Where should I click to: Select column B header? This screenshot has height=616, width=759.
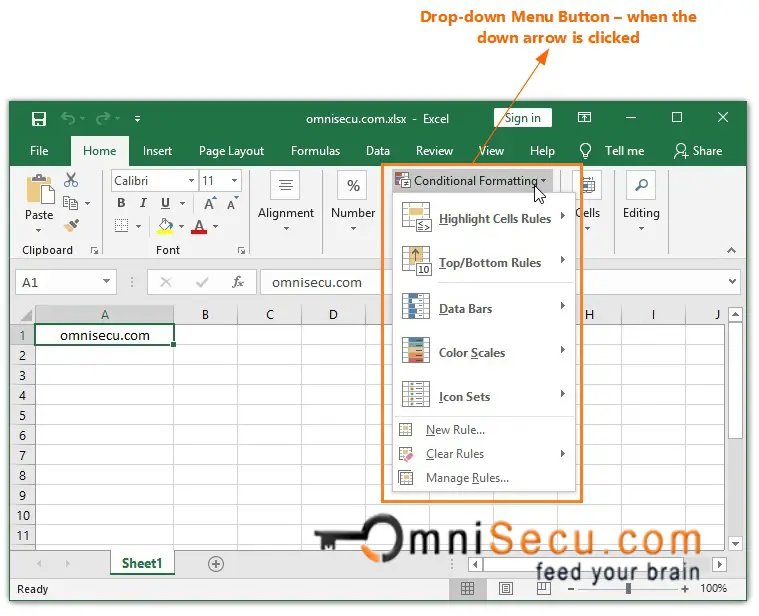point(205,315)
